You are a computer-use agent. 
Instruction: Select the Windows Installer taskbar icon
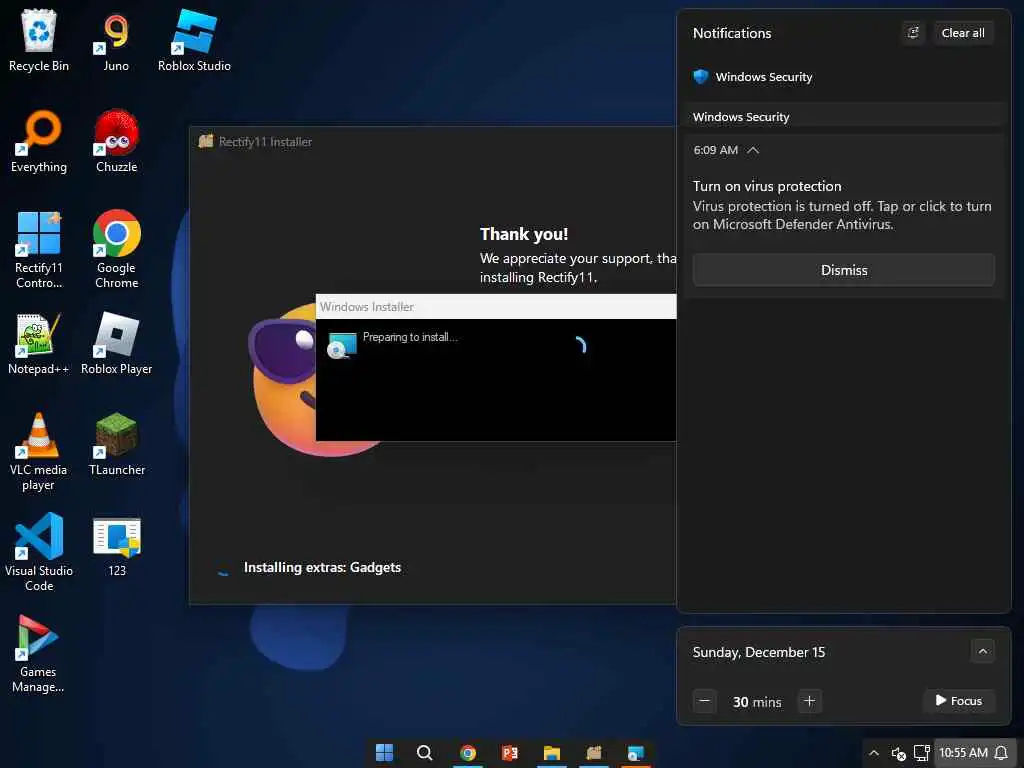click(635, 752)
